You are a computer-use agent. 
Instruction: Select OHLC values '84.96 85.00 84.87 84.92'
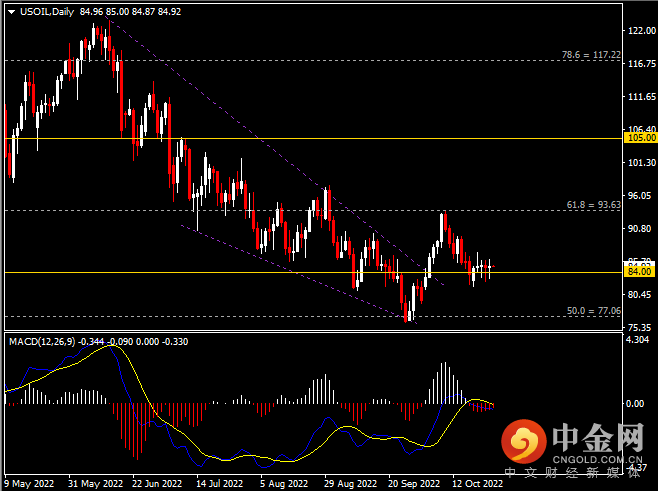(x=131, y=12)
